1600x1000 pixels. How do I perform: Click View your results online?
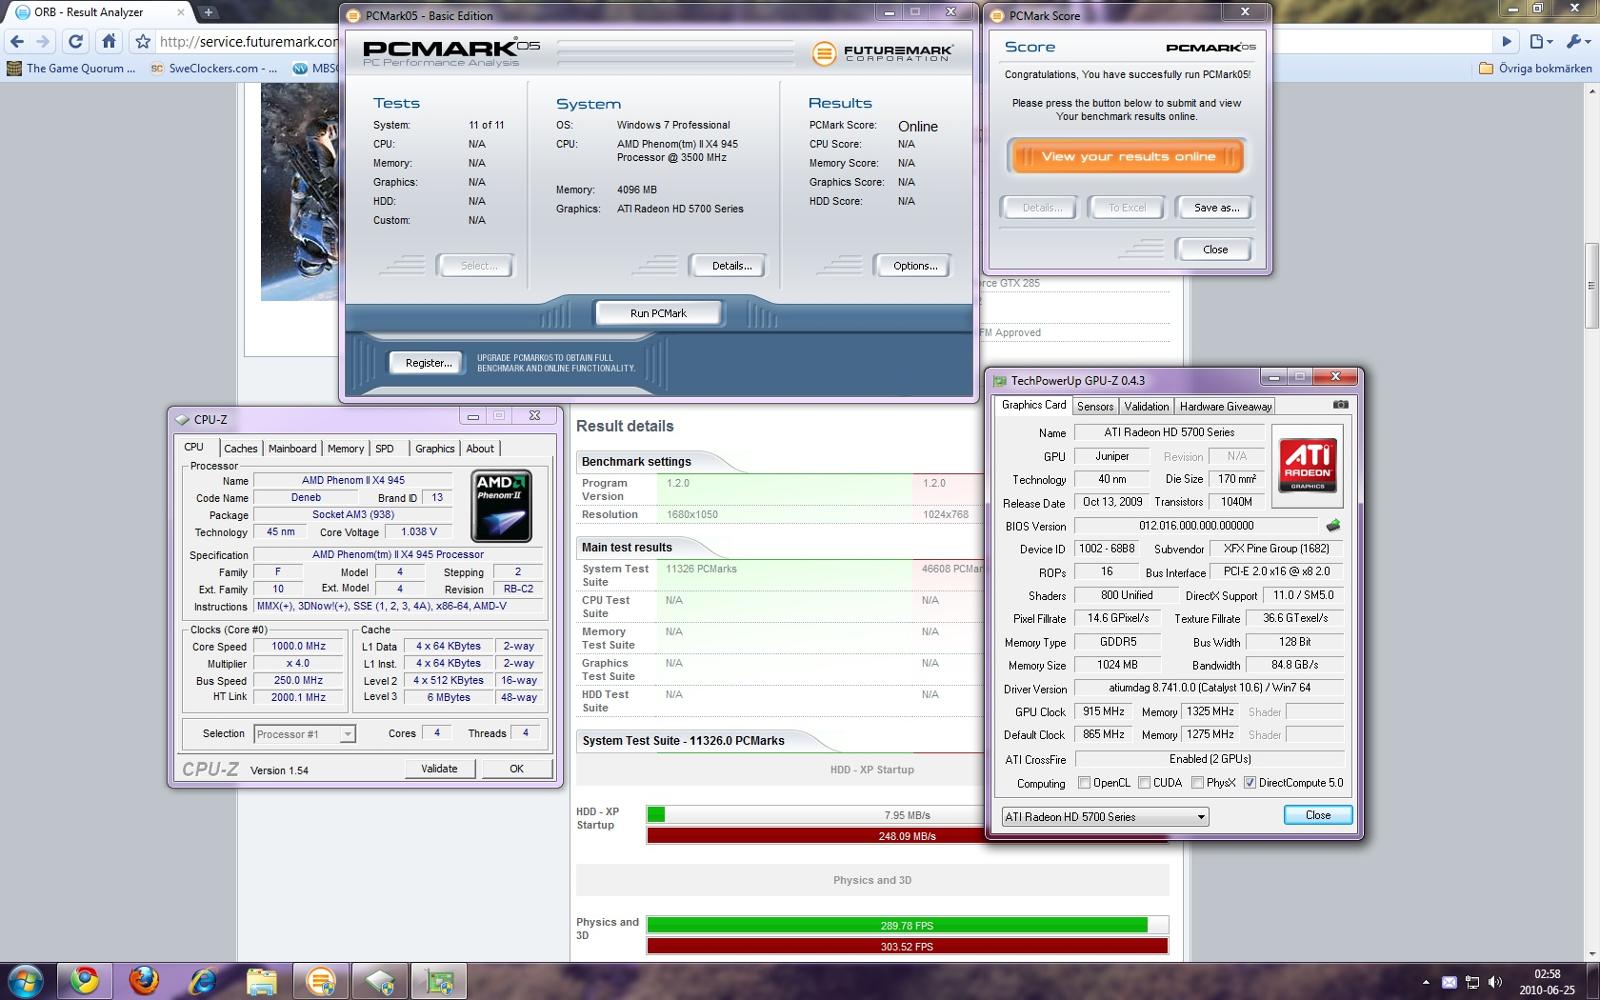click(1128, 156)
